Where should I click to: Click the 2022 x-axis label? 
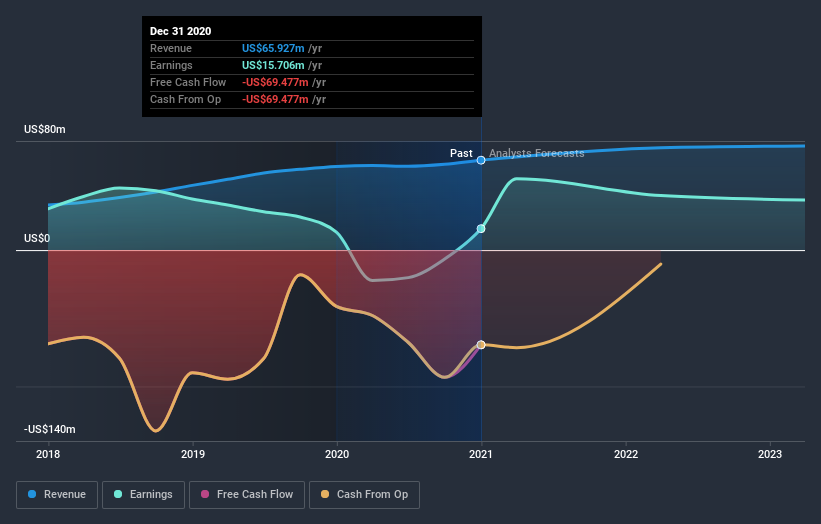tap(626, 454)
